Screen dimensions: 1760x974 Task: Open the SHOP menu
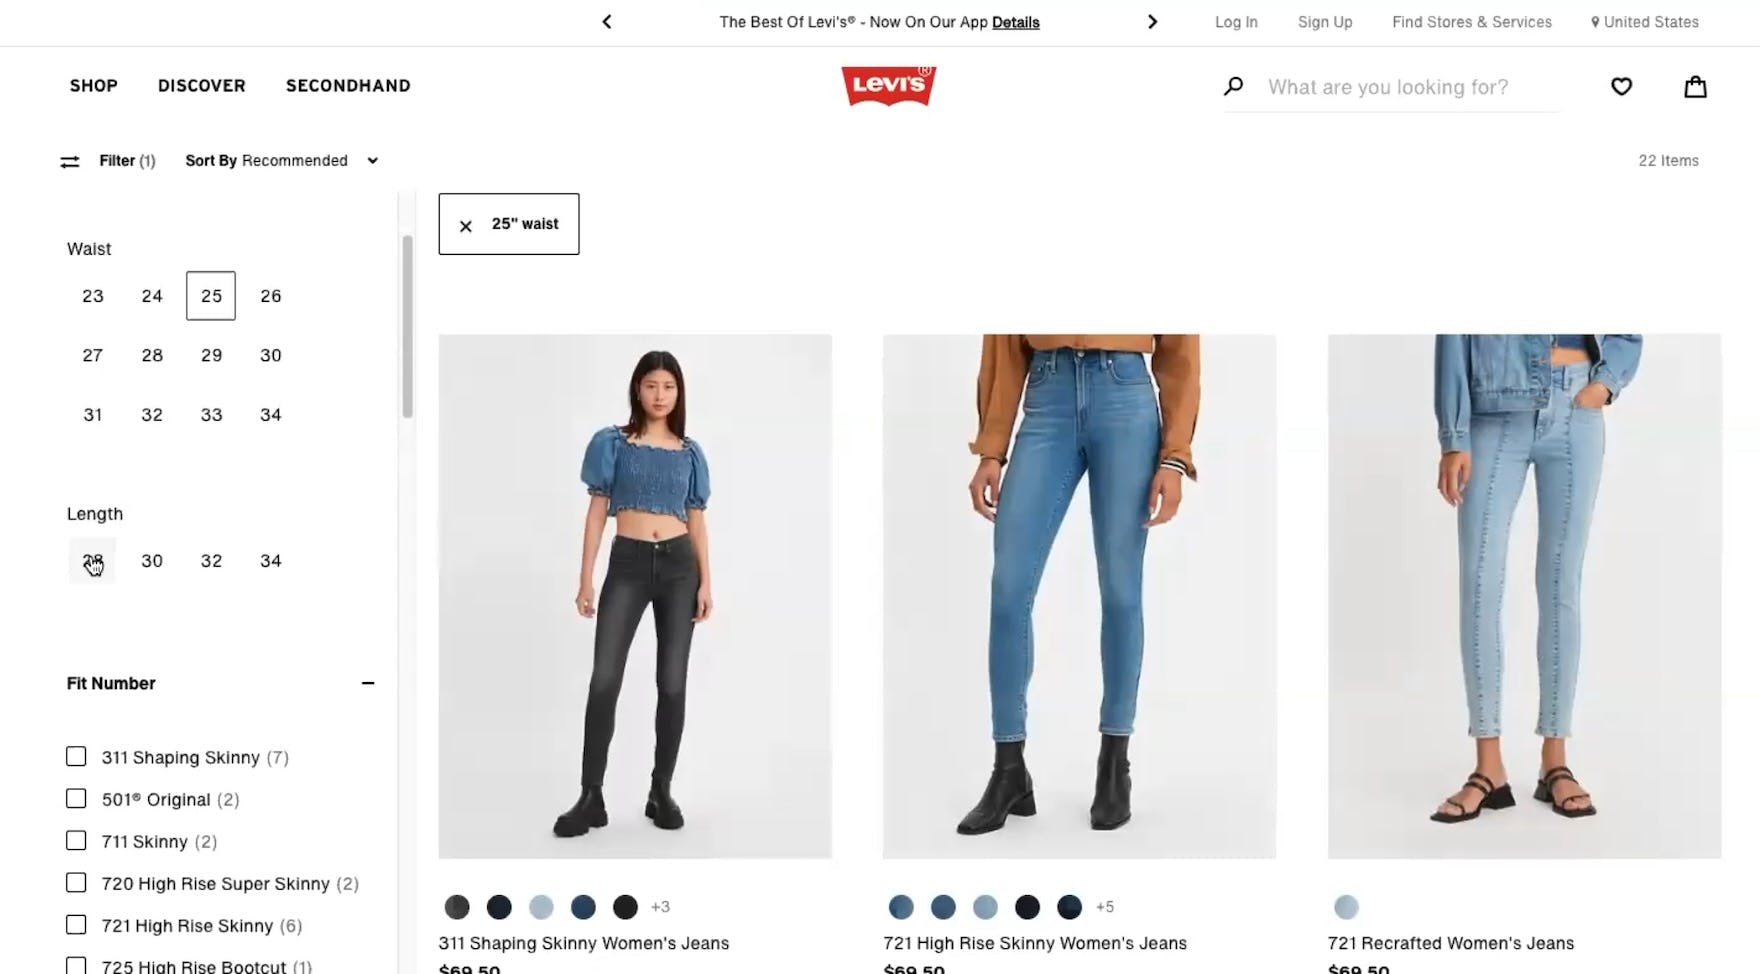click(x=94, y=86)
